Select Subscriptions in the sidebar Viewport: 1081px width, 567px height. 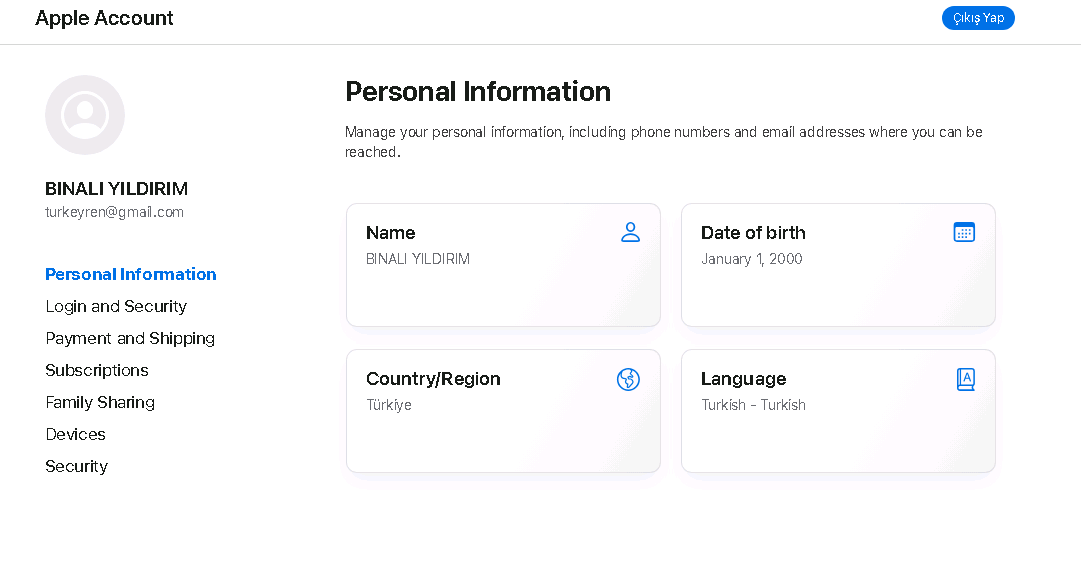[97, 370]
